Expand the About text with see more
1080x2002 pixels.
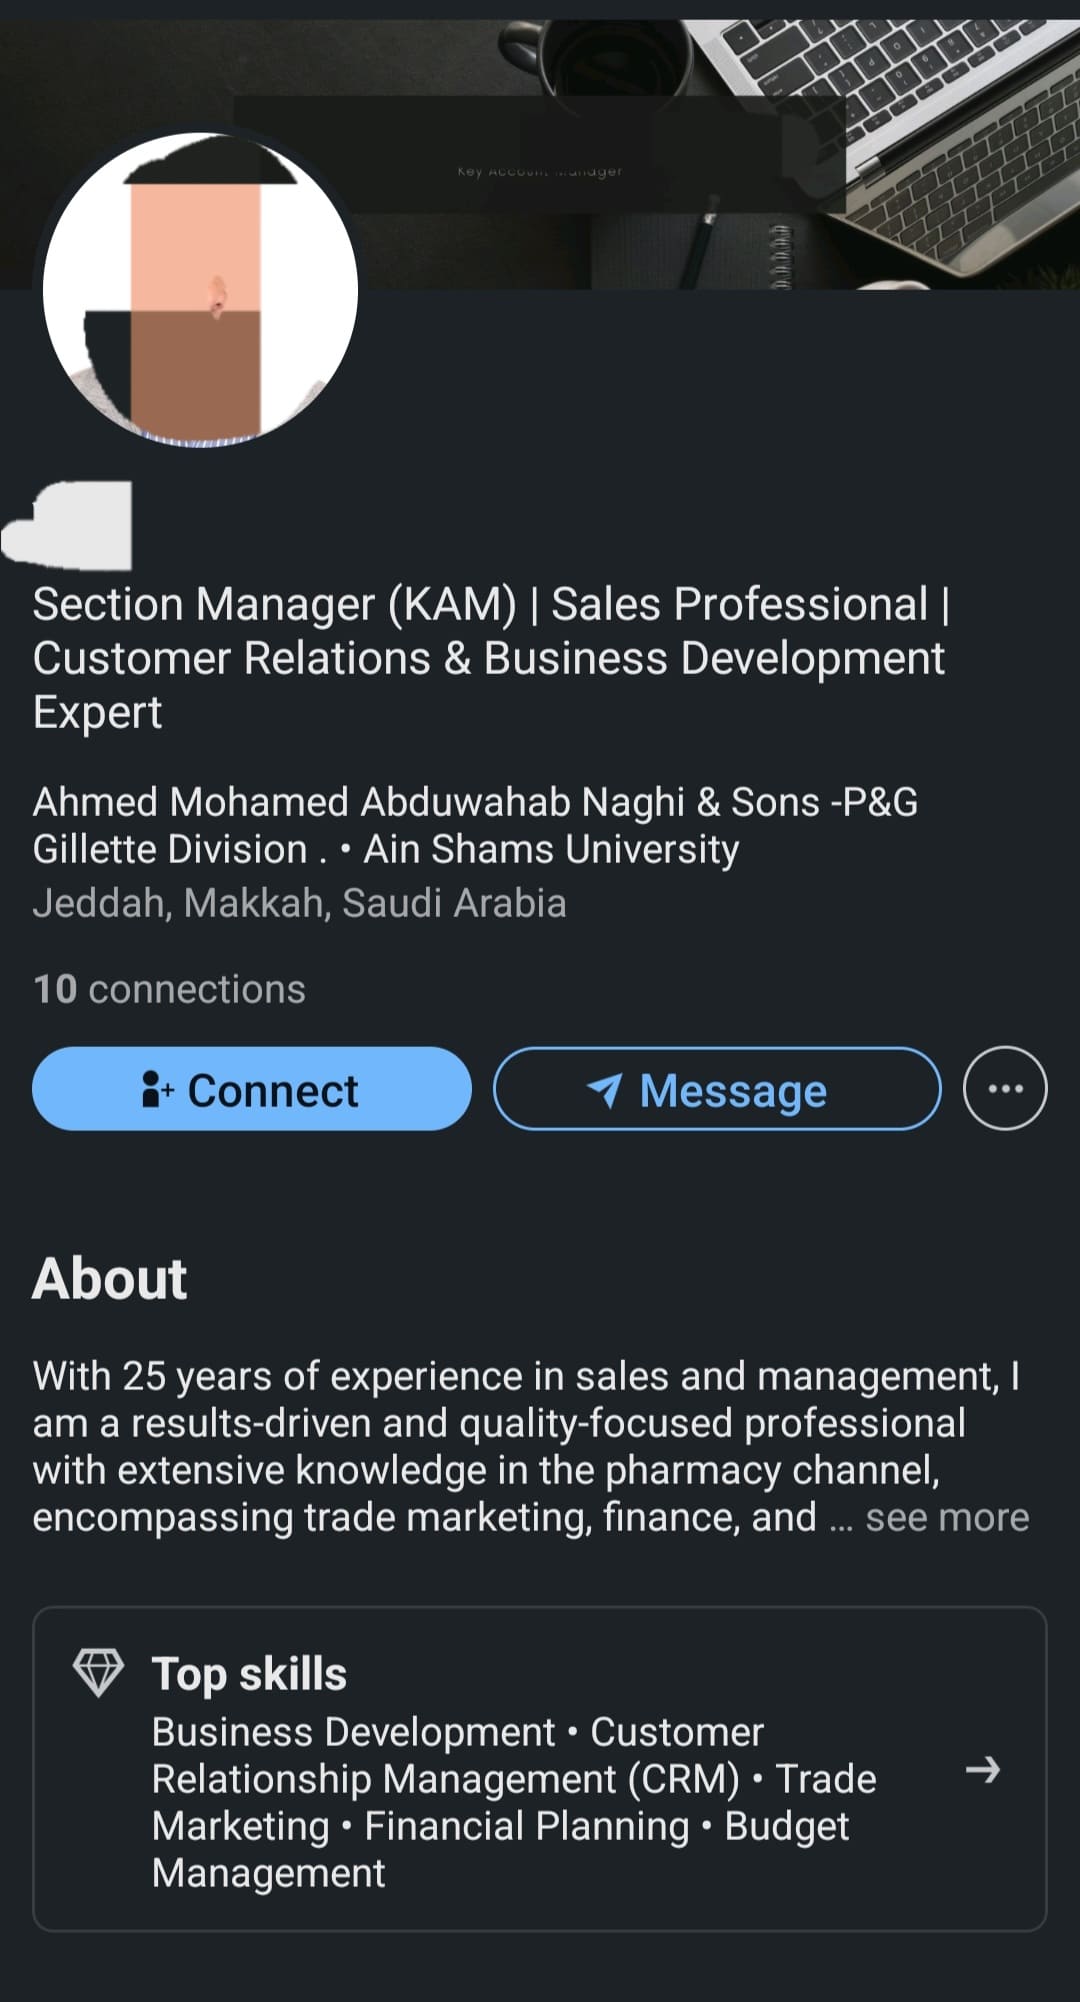pos(947,1517)
